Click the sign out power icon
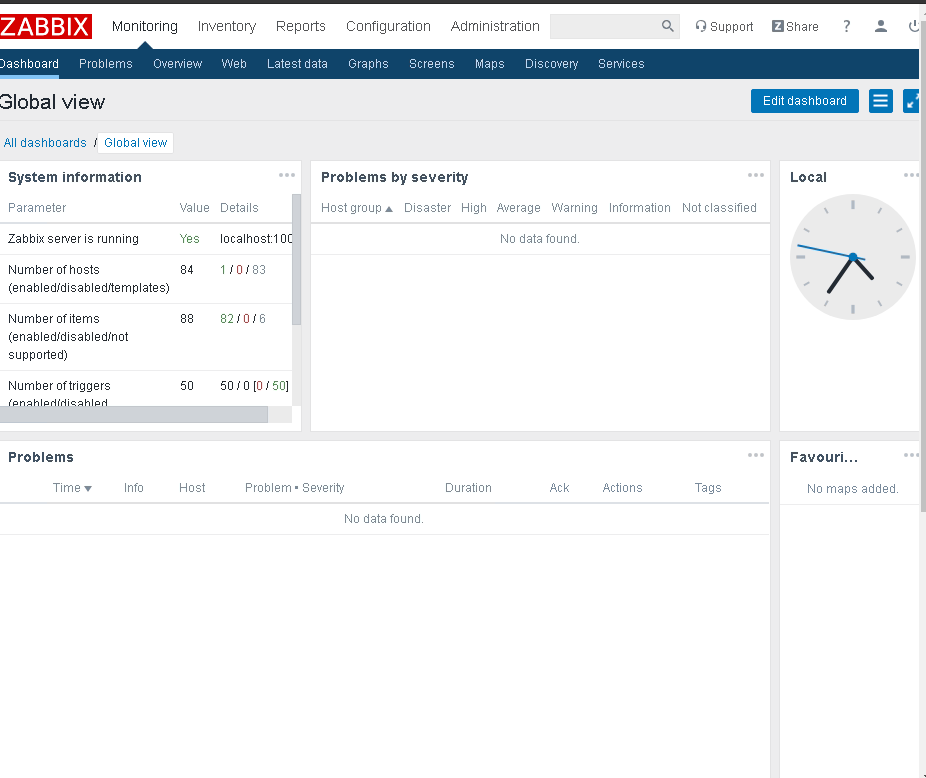The image size is (926, 778). click(914, 27)
